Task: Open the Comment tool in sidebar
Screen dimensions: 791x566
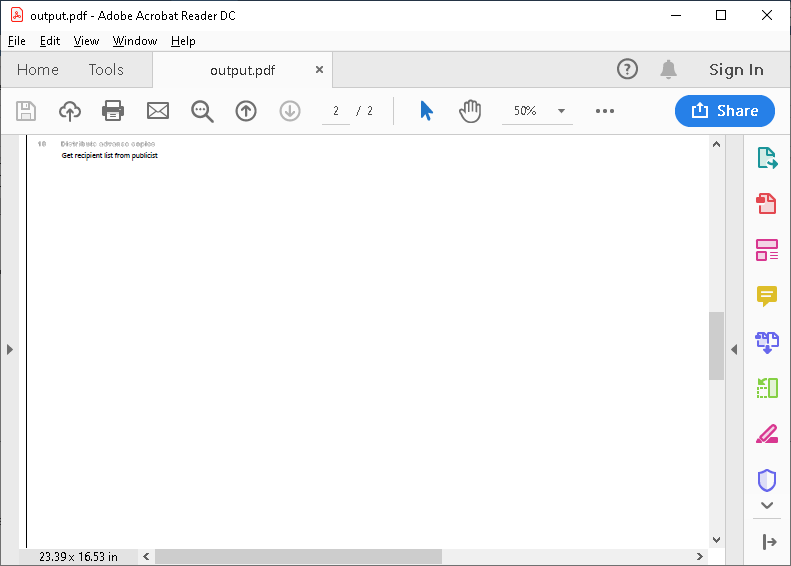Action: coord(767,296)
